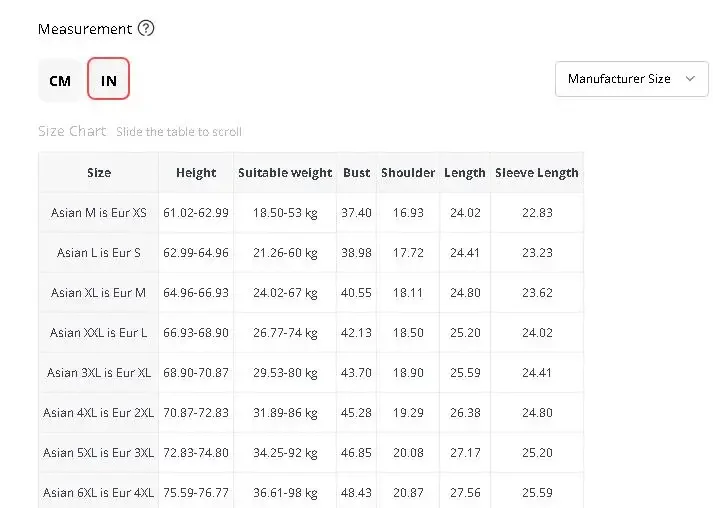Click the Measurement help question mark icon

(x=146, y=29)
